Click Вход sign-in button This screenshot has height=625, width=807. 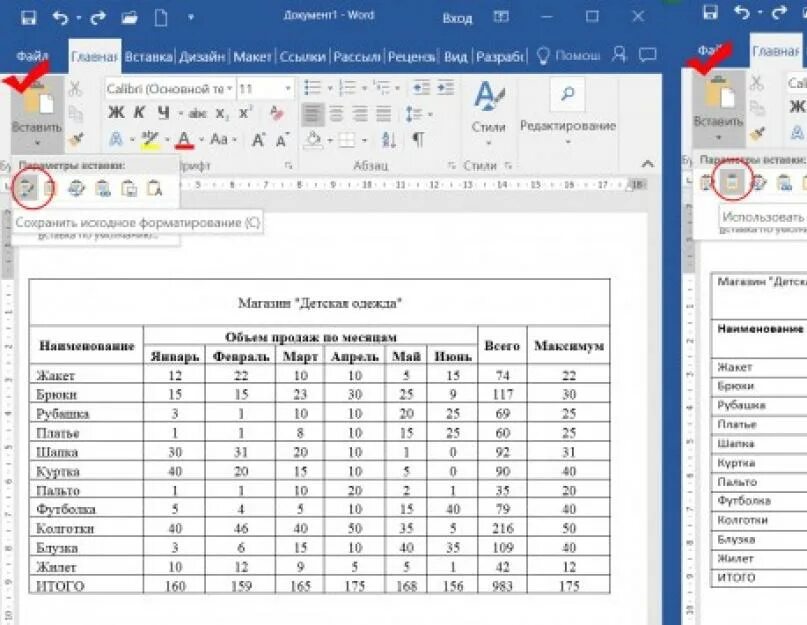[x=457, y=19]
